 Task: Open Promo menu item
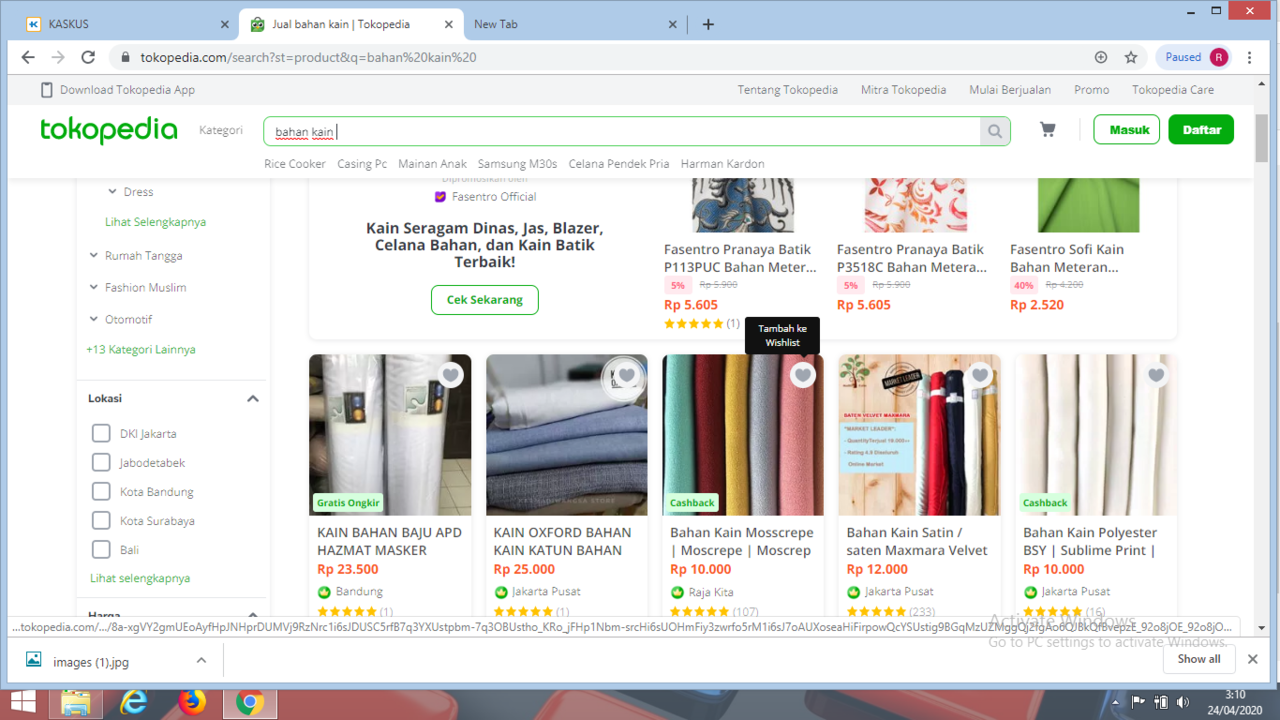(1092, 89)
